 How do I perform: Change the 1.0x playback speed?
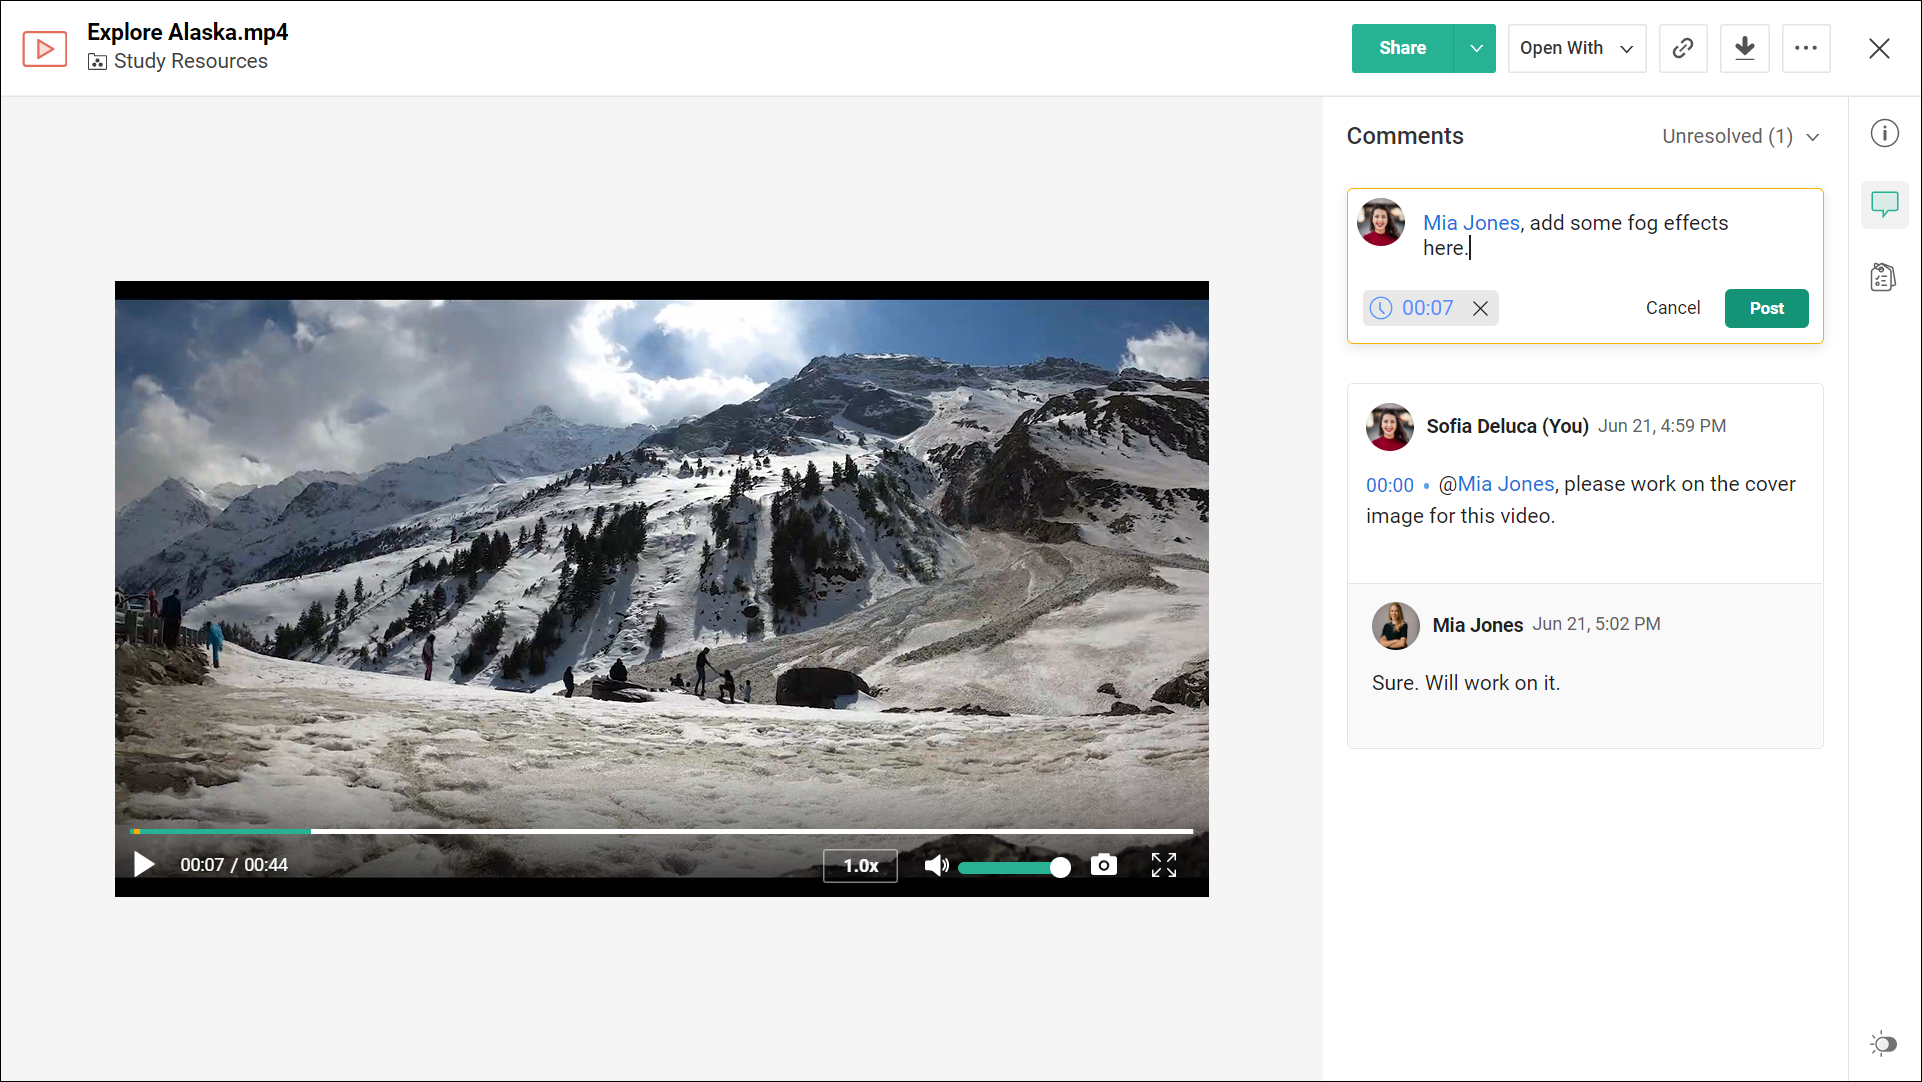pyautogui.click(x=860, y=866)
